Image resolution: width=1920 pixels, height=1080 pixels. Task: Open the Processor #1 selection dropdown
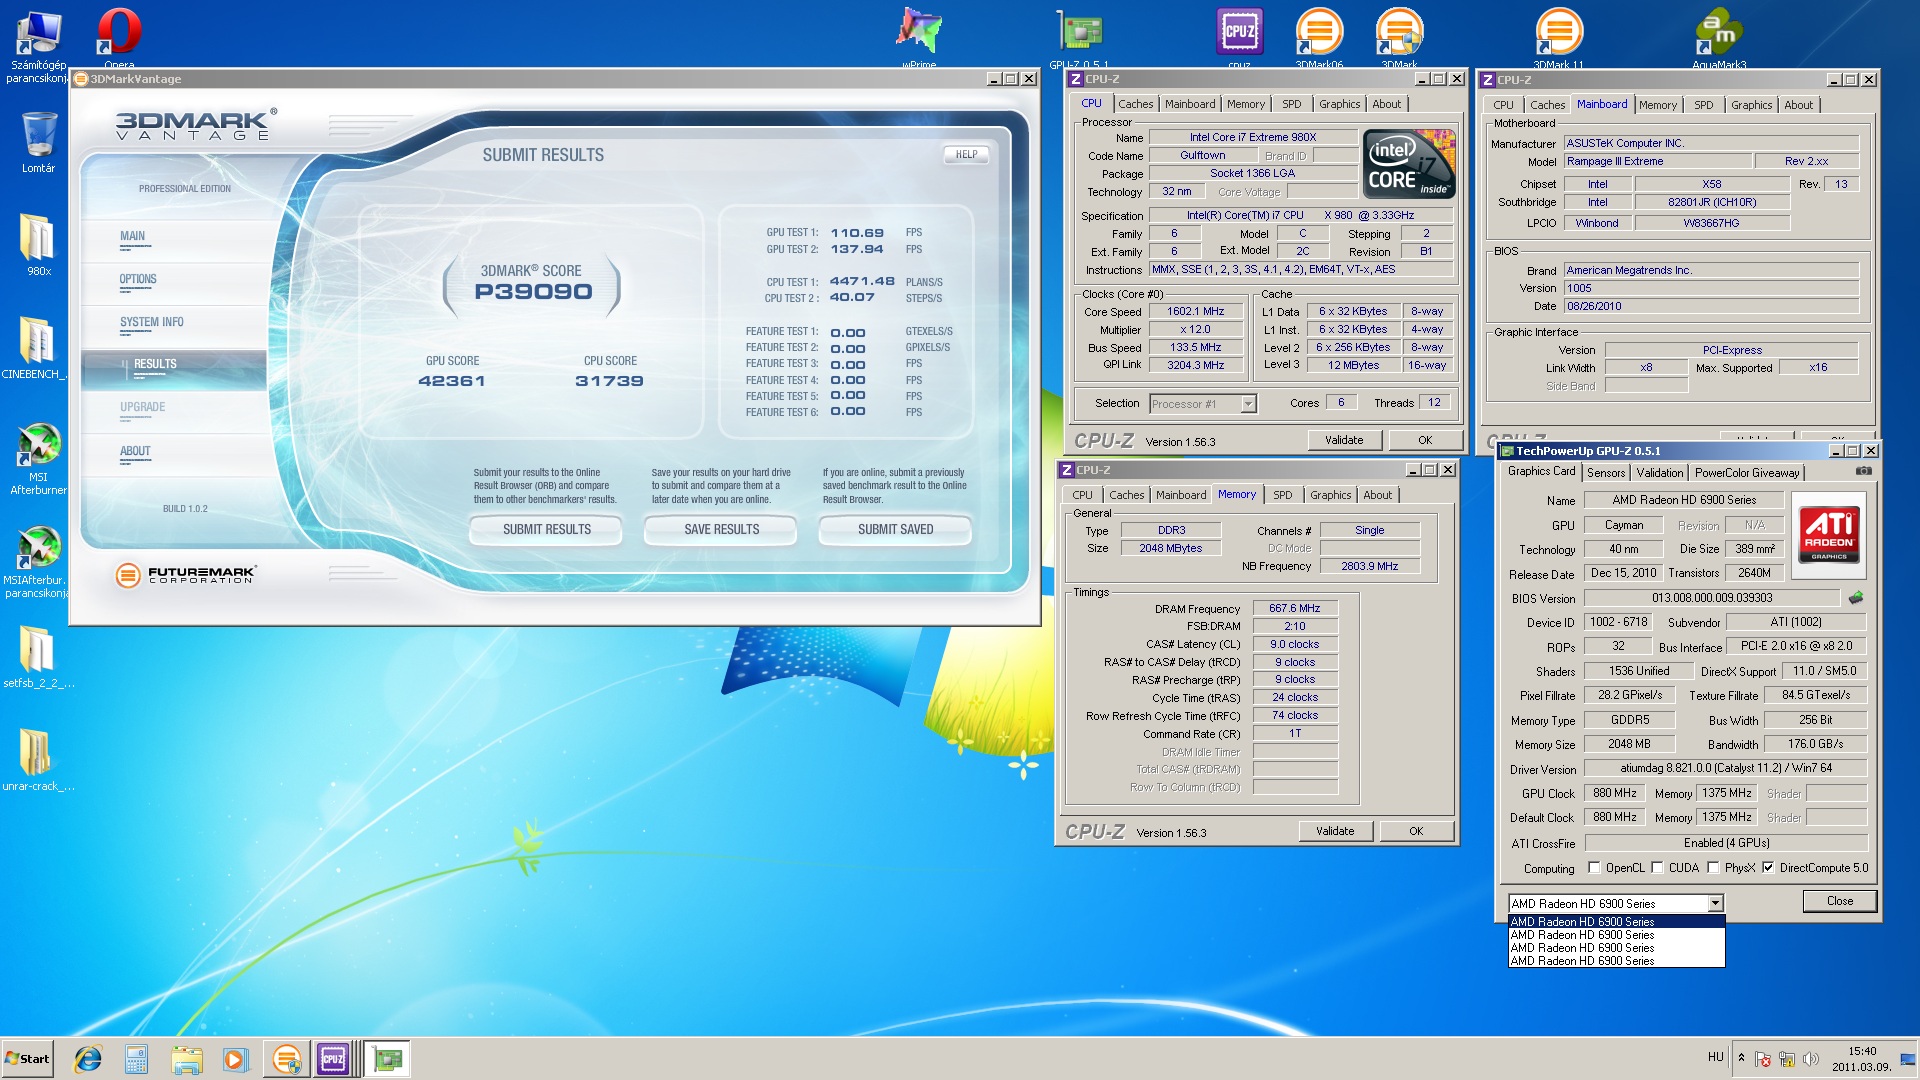click(x=1248, y=404)
